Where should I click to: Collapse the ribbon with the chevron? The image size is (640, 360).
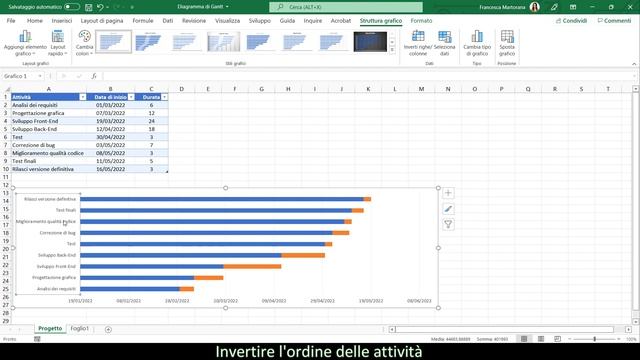[634, 64]
